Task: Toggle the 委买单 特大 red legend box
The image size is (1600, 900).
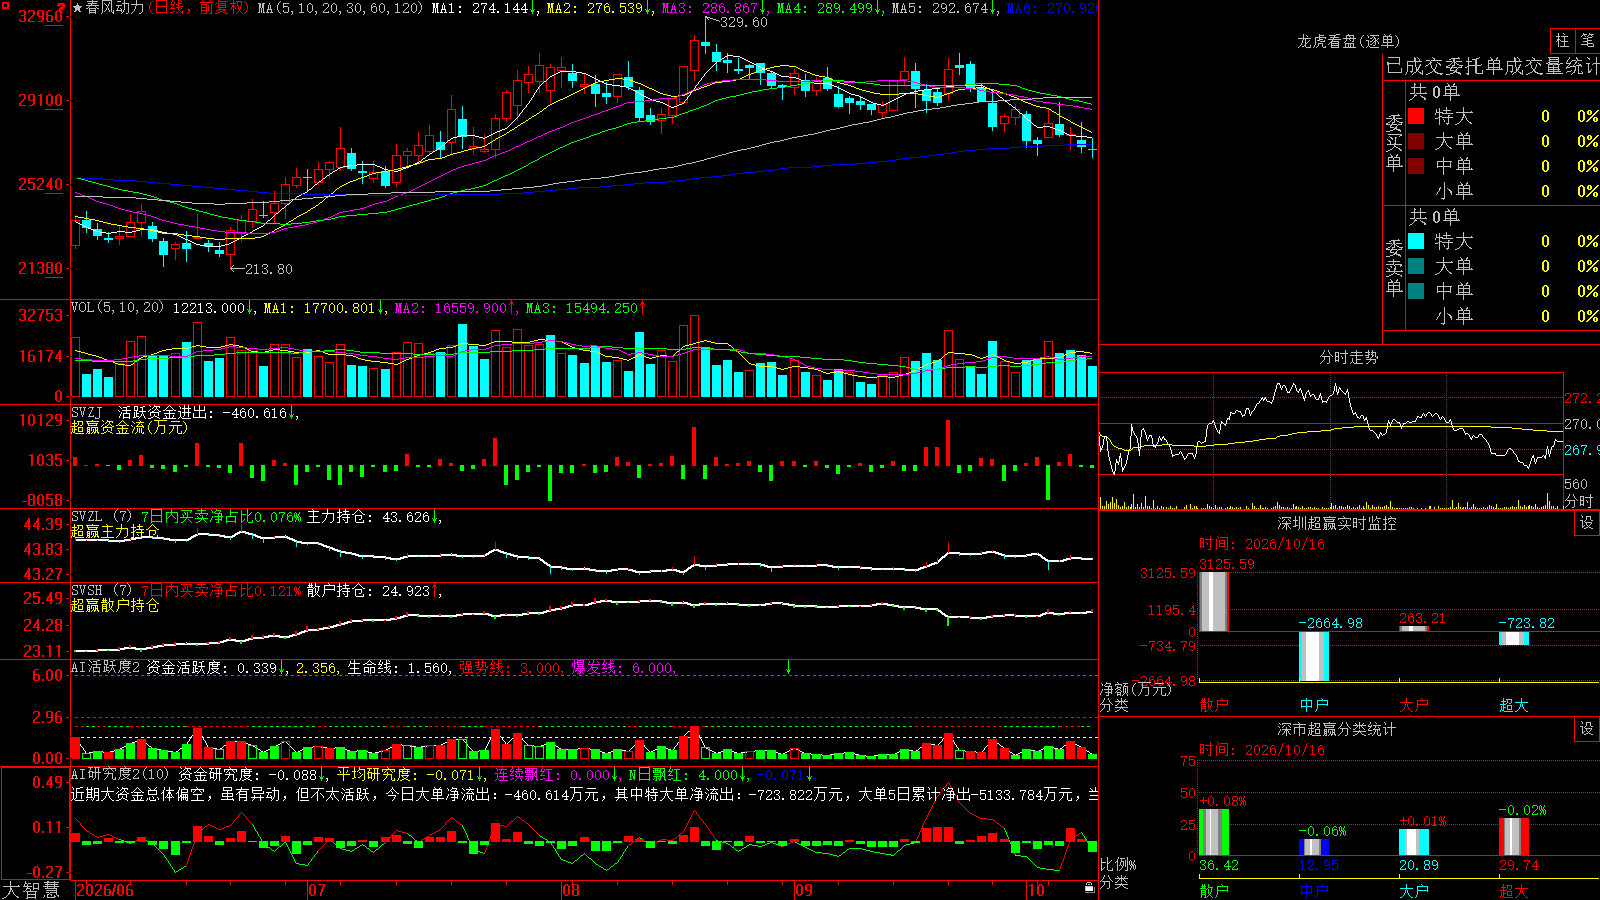Action: [x=1416, y=116]
